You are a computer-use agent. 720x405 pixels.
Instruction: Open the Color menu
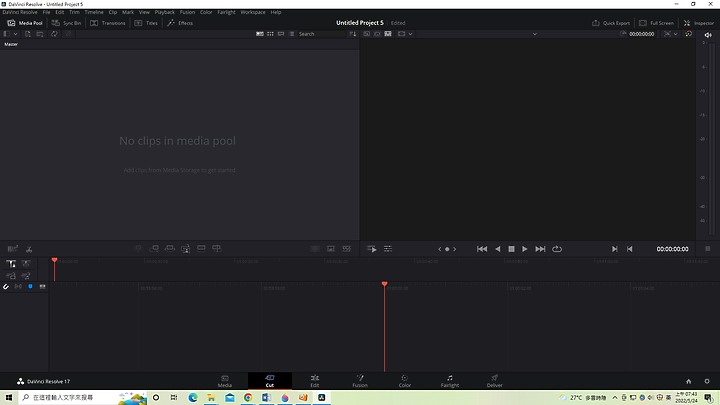[x=206, y=12]
